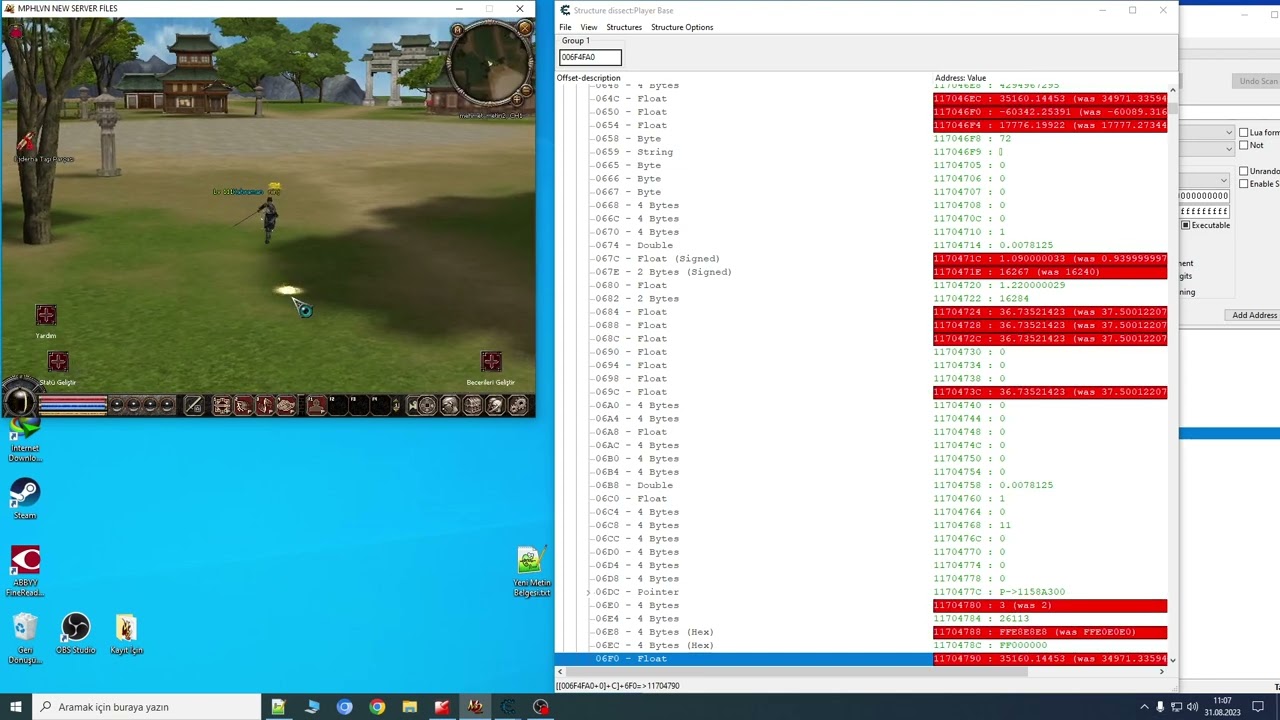Click the Address: Value column header

tap(960, 78)
